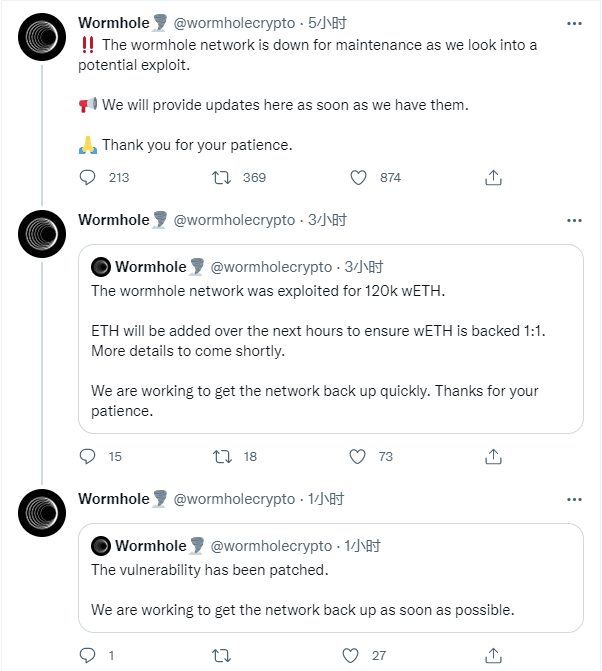
Task: Reply to the maintenance exploit tweet
Action: coord(88,177)
